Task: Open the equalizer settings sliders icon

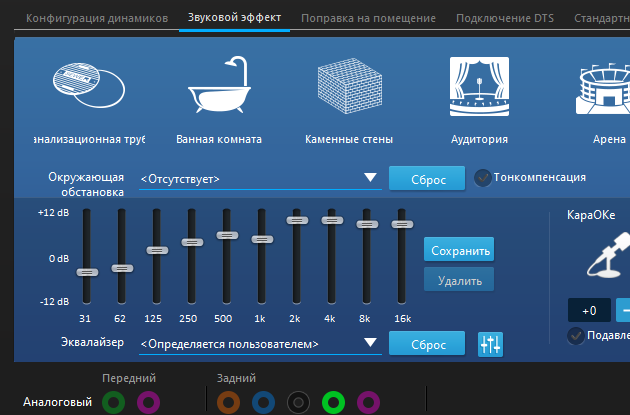Action: coord(490,344)
